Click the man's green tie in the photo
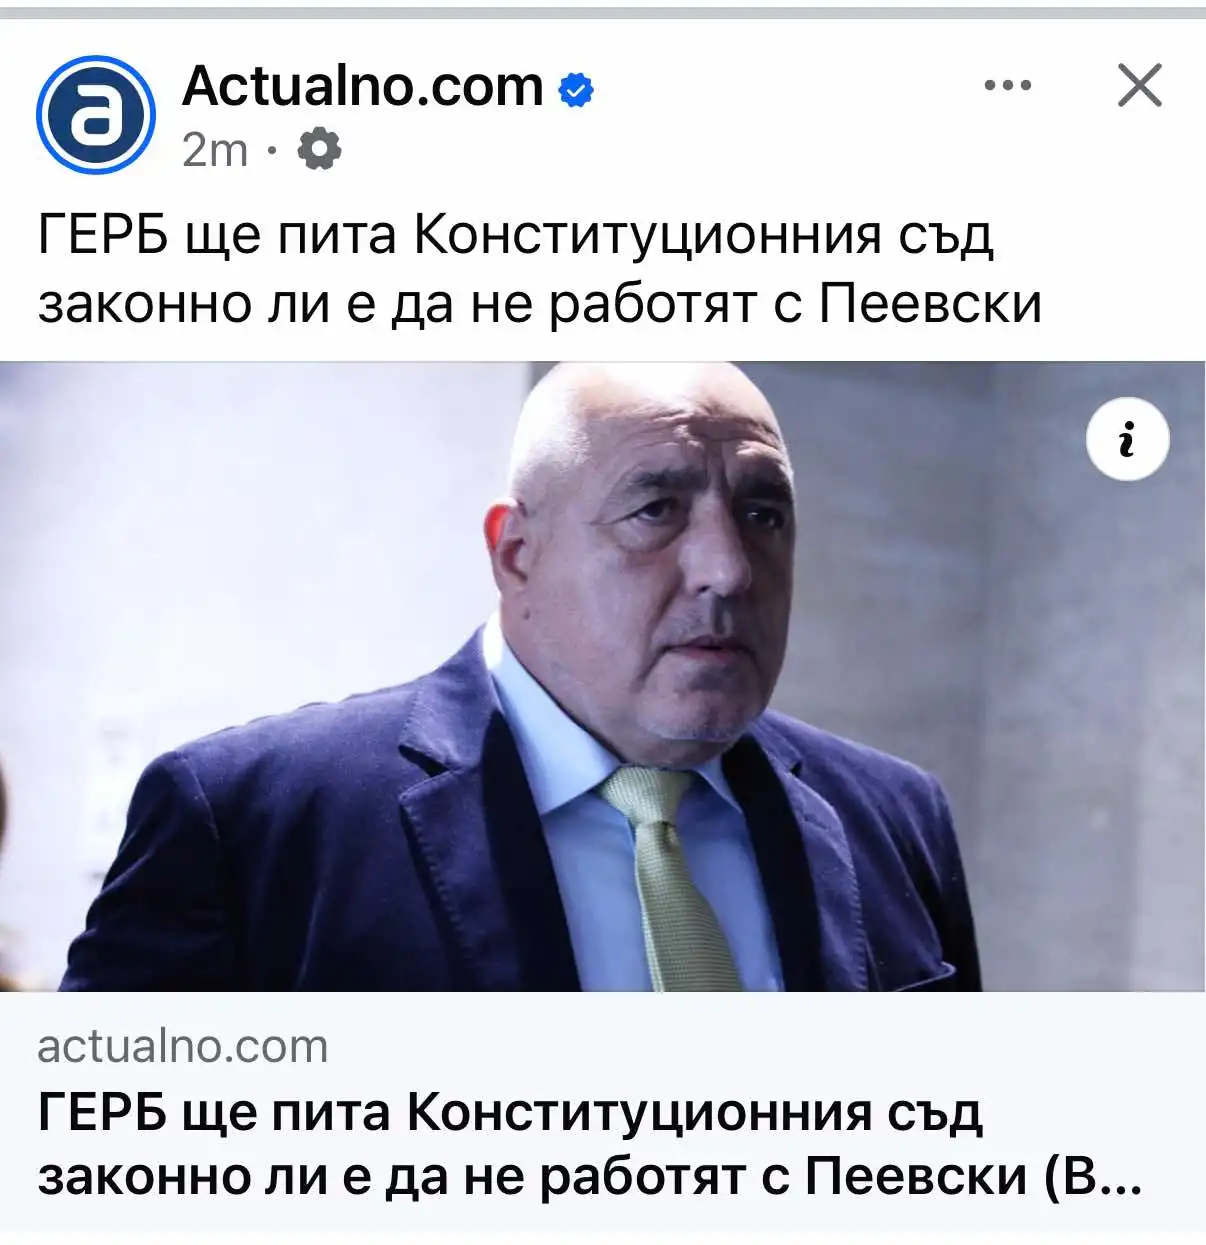 [668, 875]
